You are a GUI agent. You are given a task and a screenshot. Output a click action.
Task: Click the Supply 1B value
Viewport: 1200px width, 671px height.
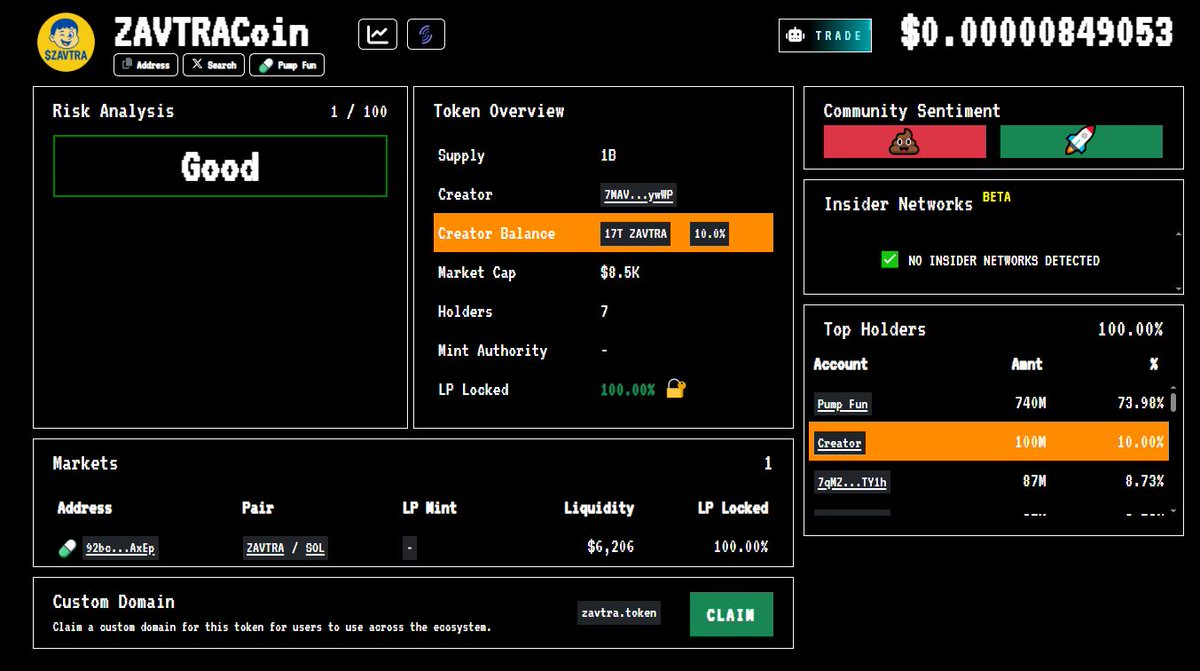pos(608,156)
